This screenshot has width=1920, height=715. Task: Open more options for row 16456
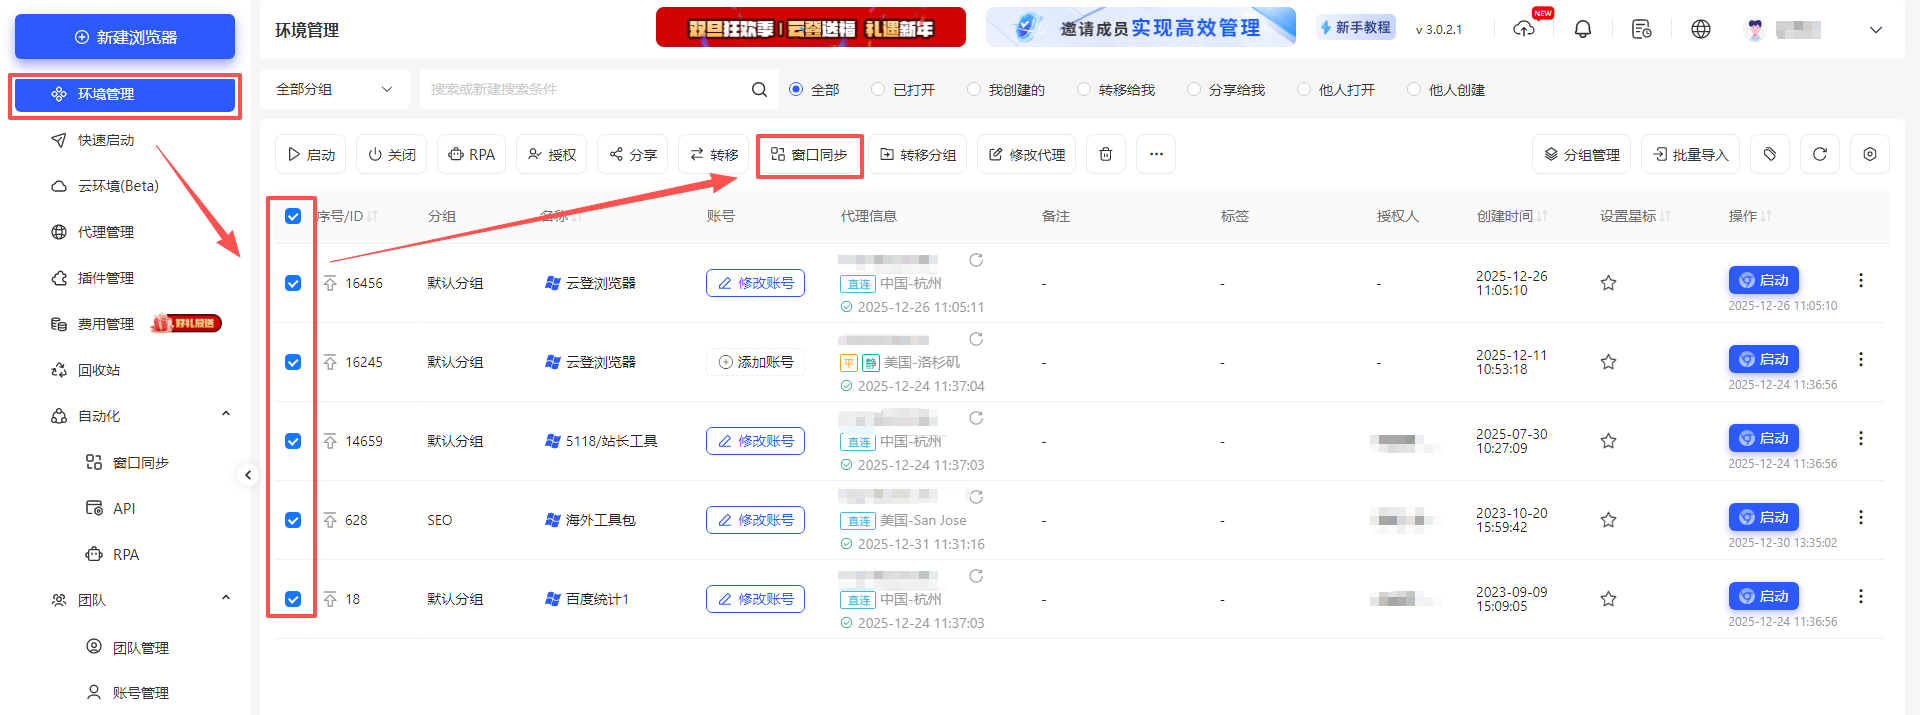click(1860, 280)
